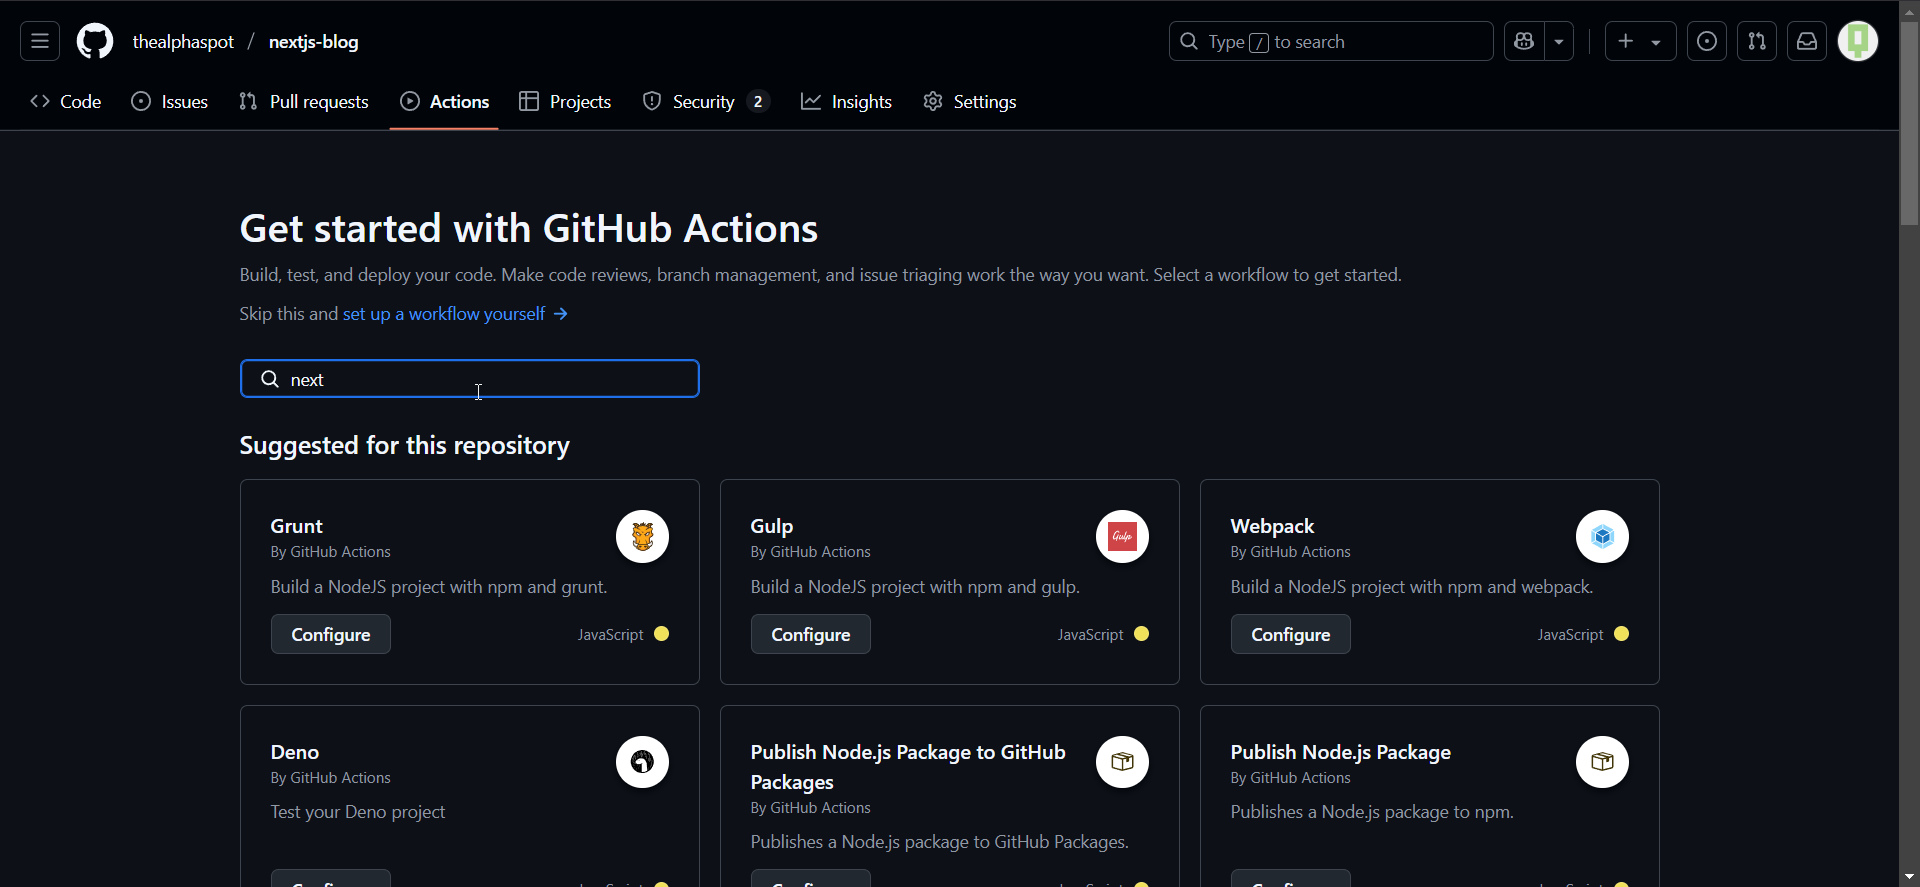1920x887 pixels.
Task: Click the Security count badge '2'
Action: click(758, 102)
